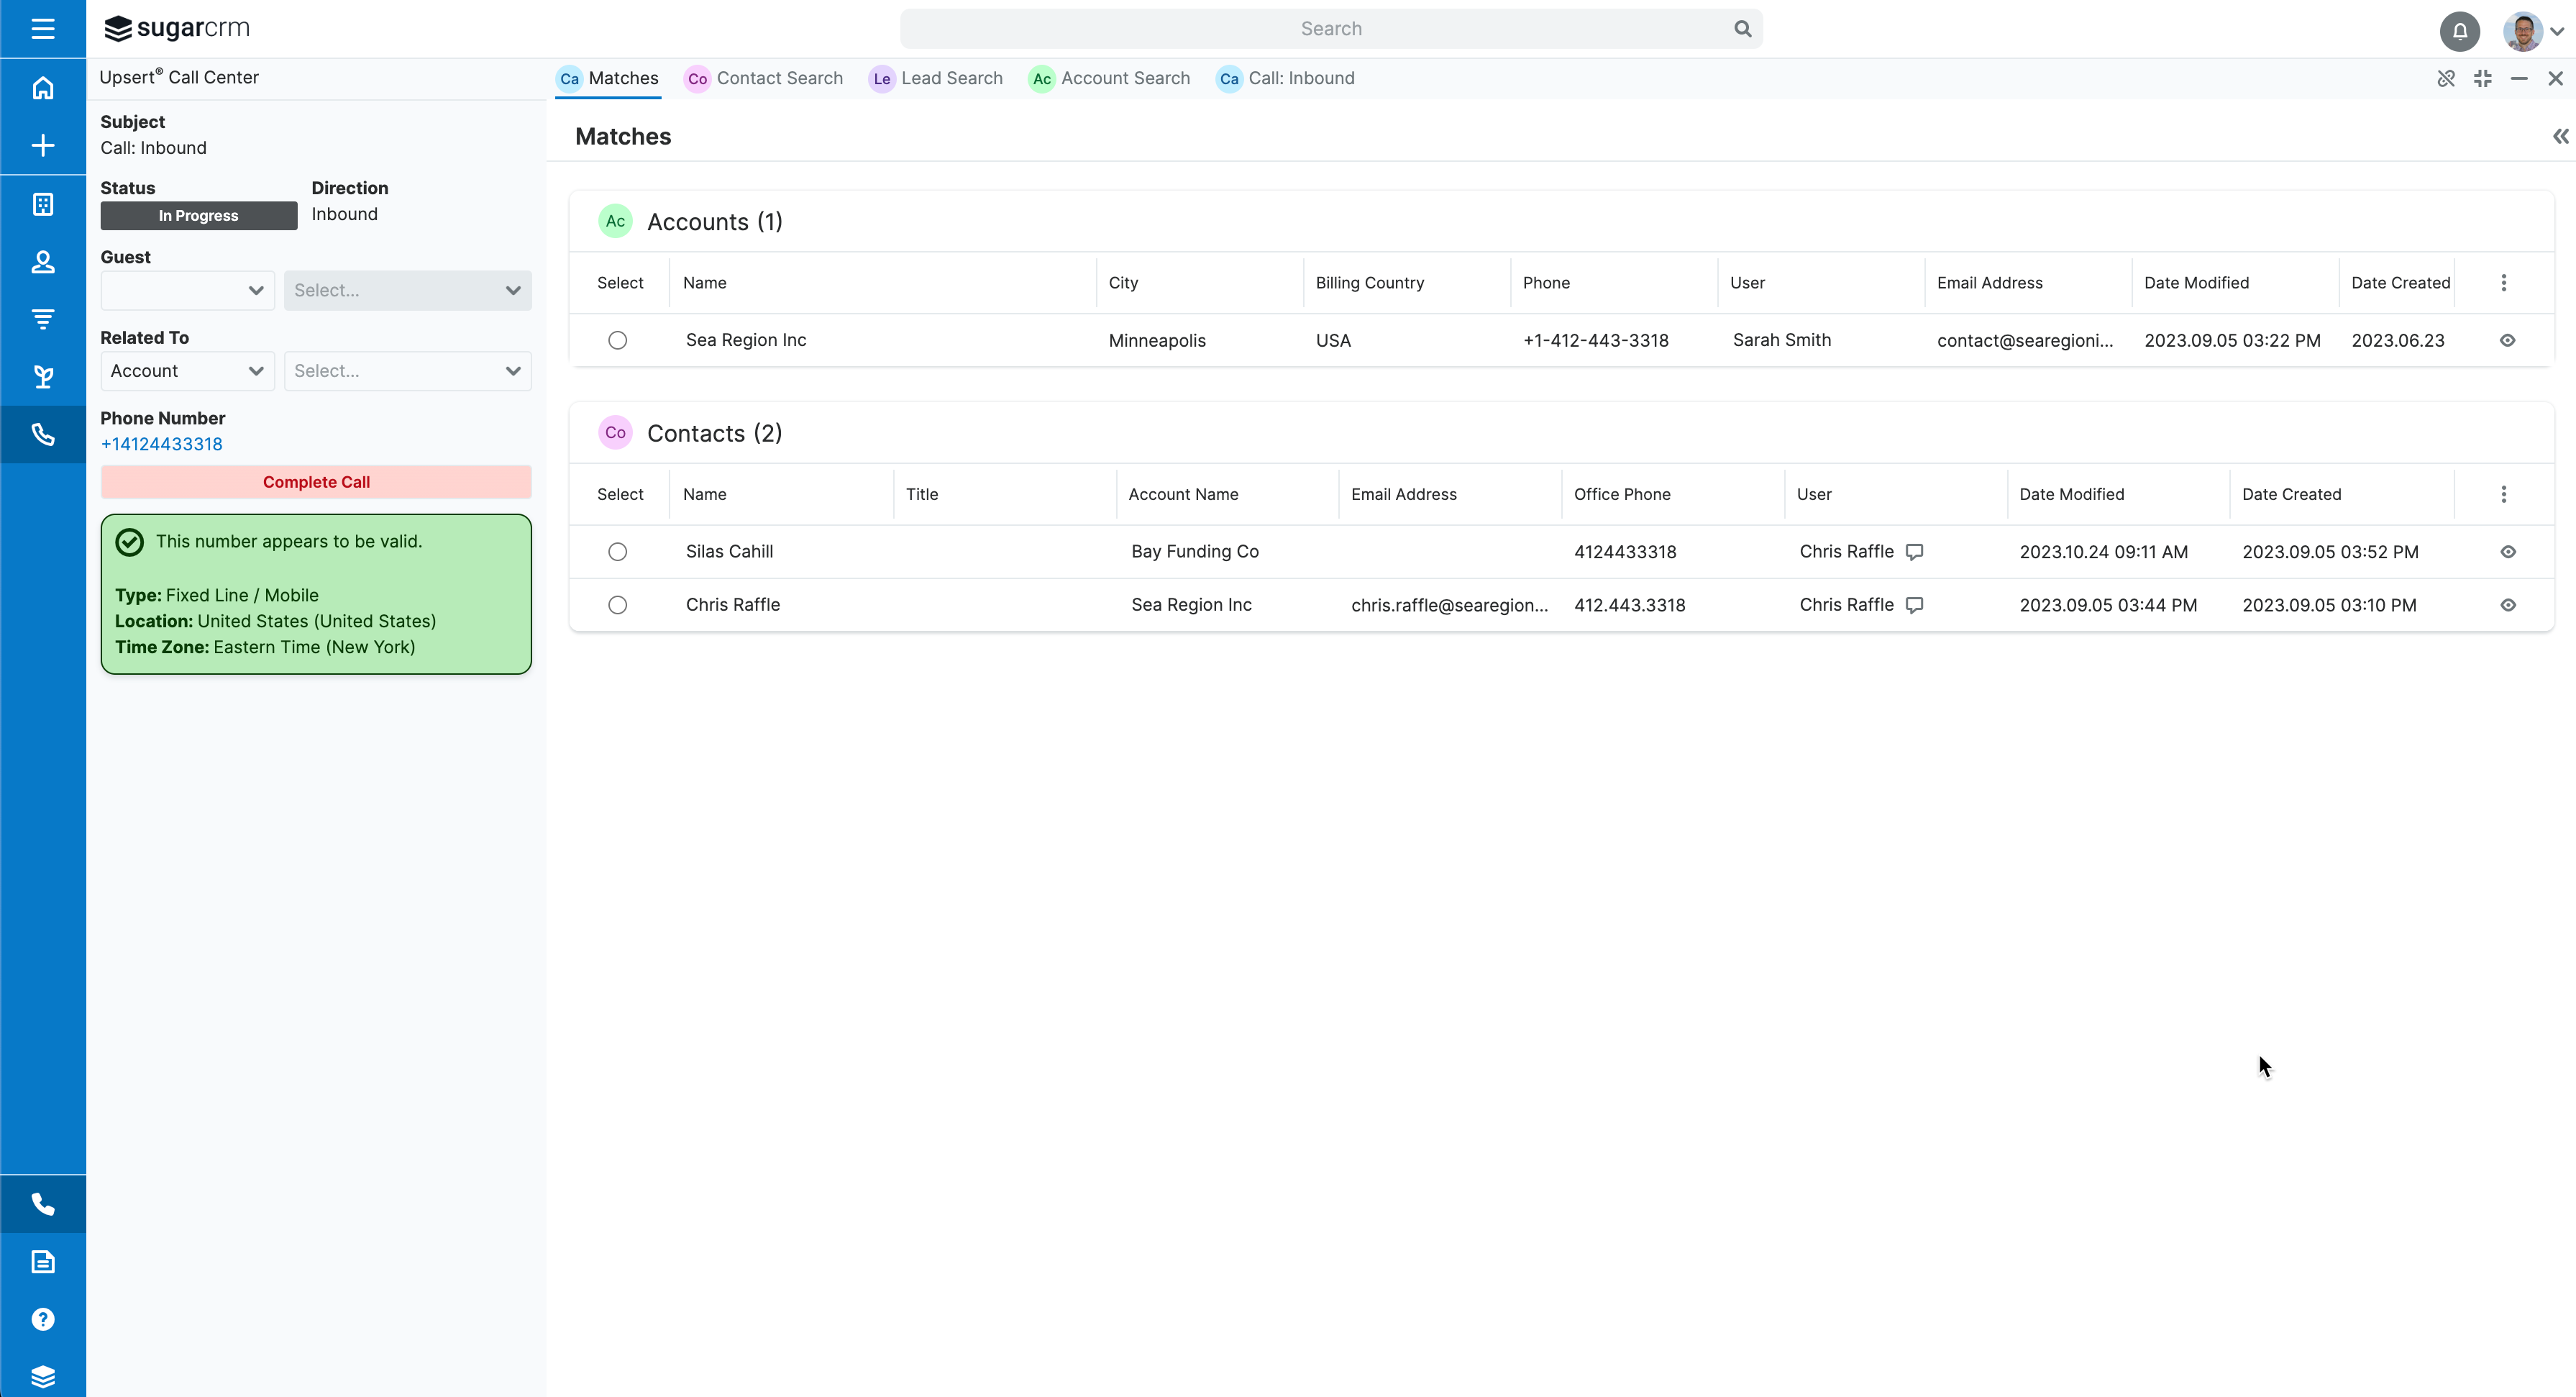The width and height of the screenshot is (2576, 1397).
Task: Open notifications bell icon
Action: (x=2459, y=30)
